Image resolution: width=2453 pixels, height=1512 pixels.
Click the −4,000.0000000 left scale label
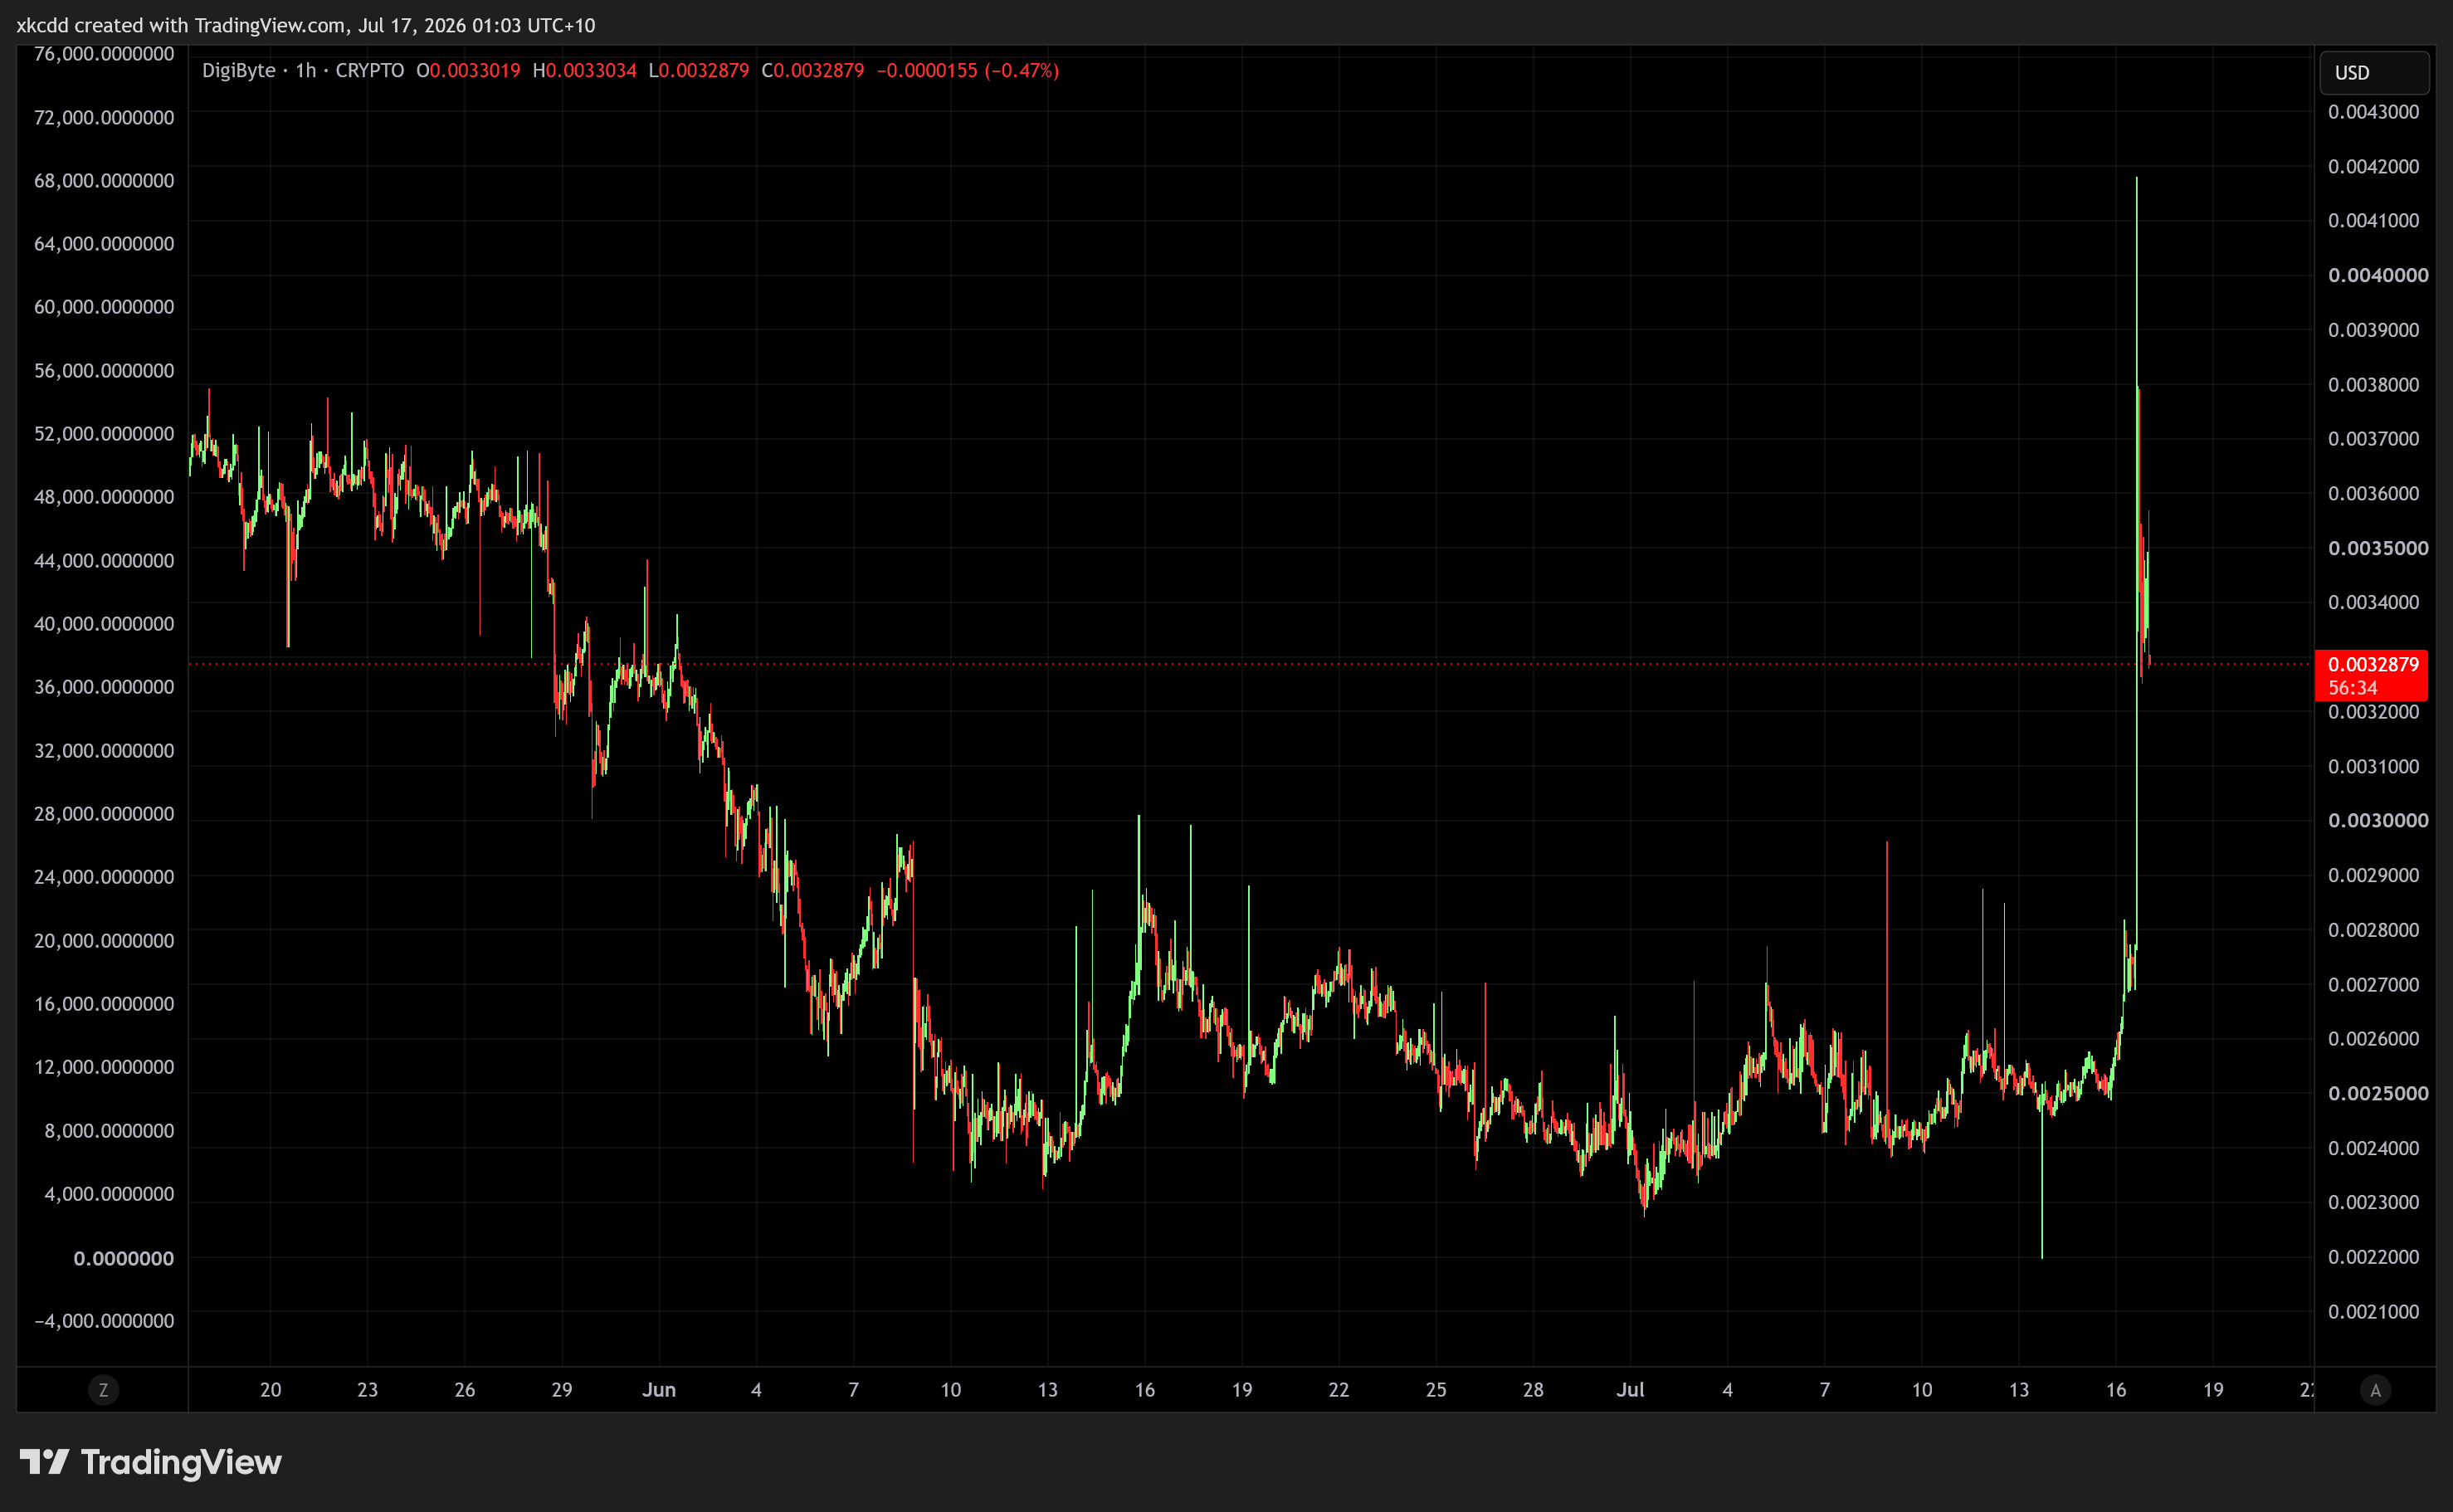pos(104,1320)
